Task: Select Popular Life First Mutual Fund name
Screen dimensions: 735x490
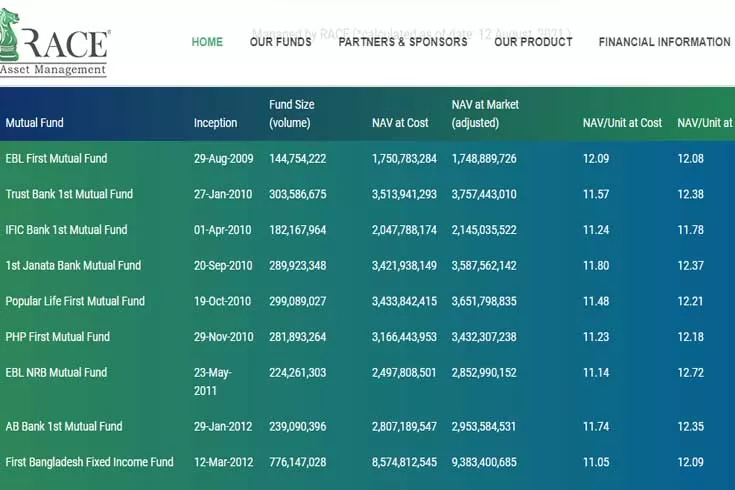Action: click(75, 301)
